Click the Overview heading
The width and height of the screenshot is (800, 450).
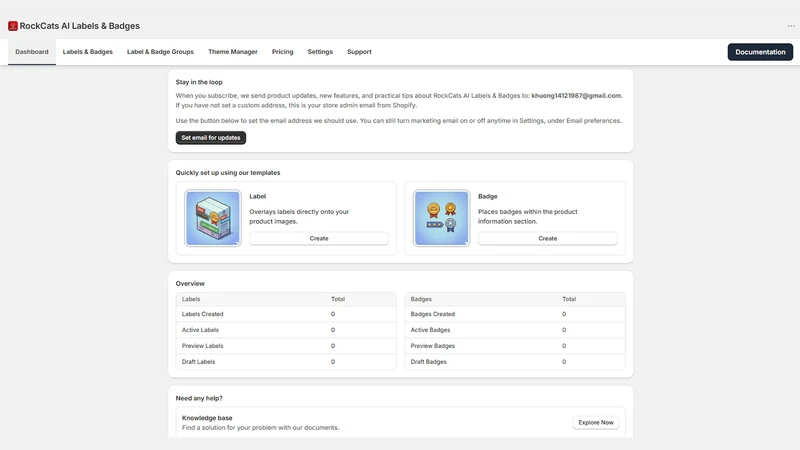point(190,284)
